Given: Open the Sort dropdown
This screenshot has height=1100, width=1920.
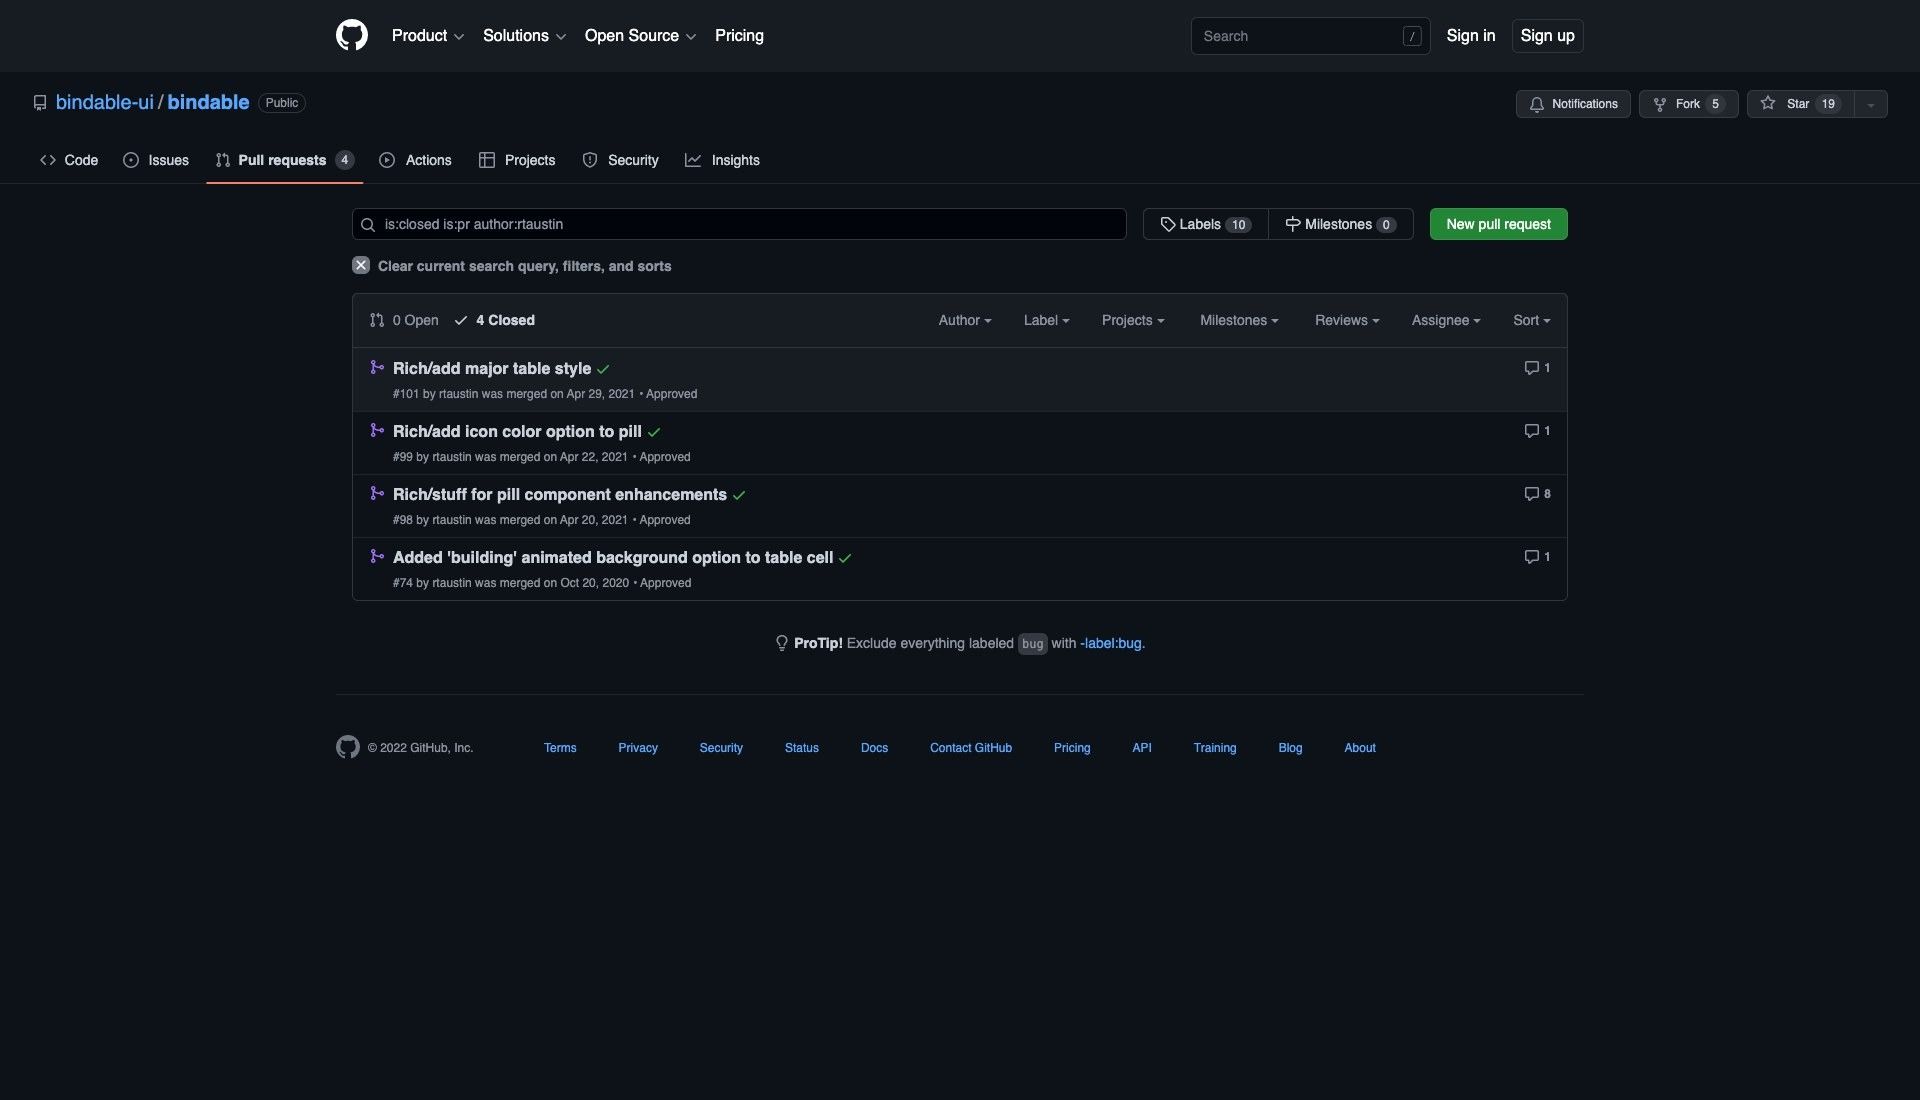Looking at the screenshot, I should coord(1531,320).
